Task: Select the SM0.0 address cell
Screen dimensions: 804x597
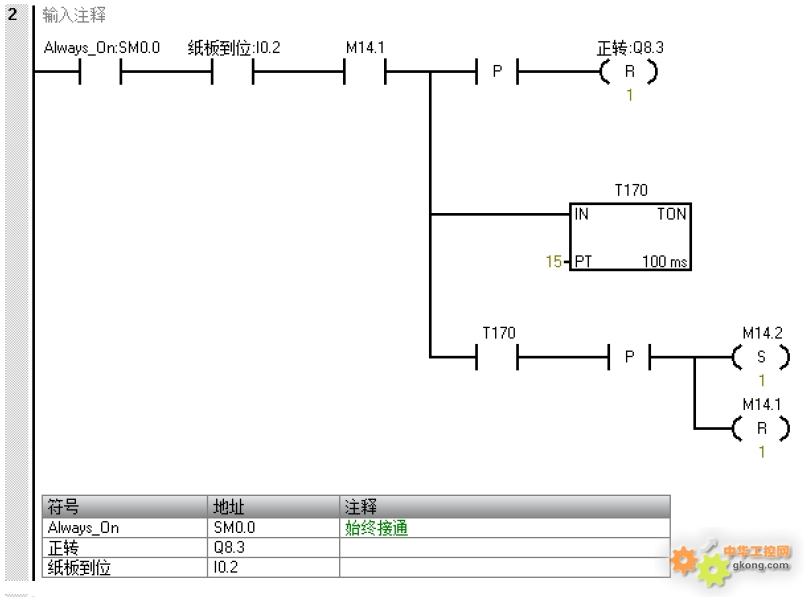Action: 274,528
